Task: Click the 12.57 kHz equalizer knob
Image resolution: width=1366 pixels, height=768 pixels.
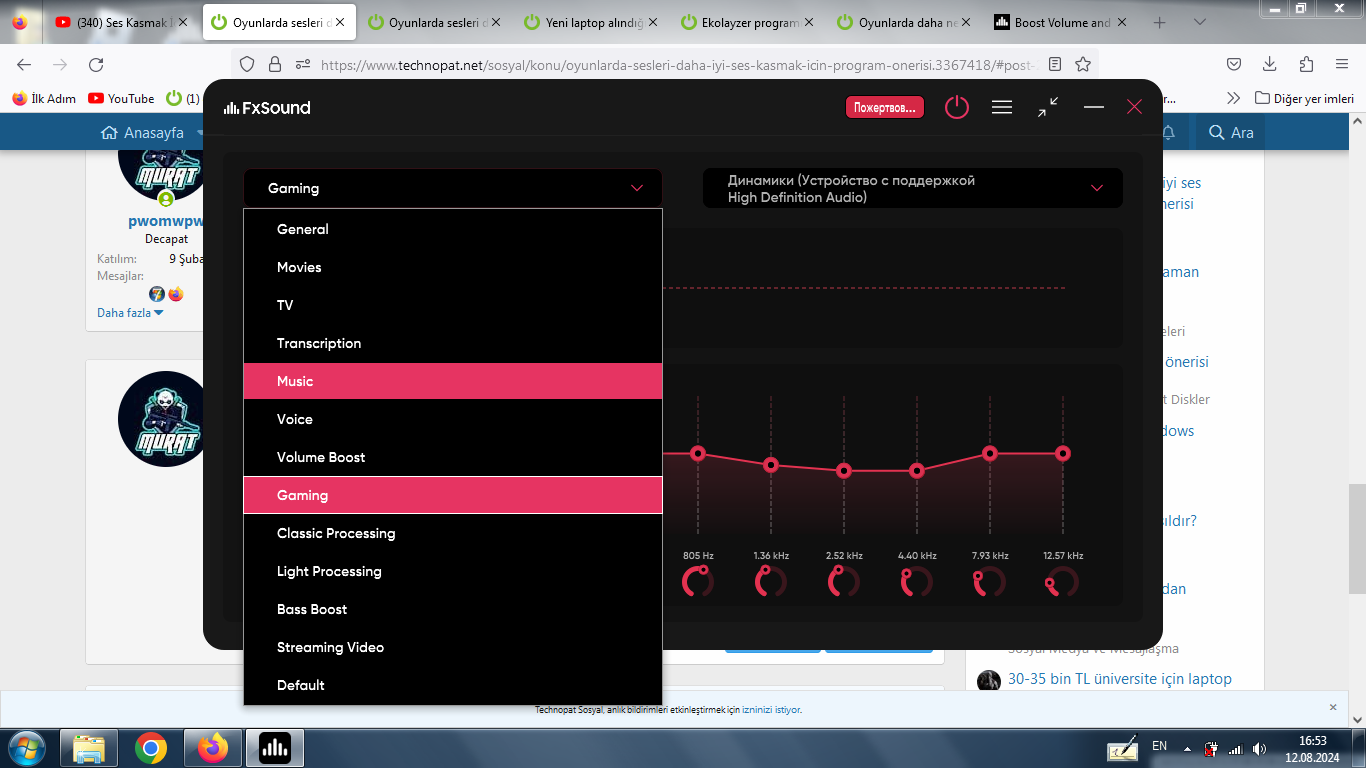Action: (x=1063, y=581)
